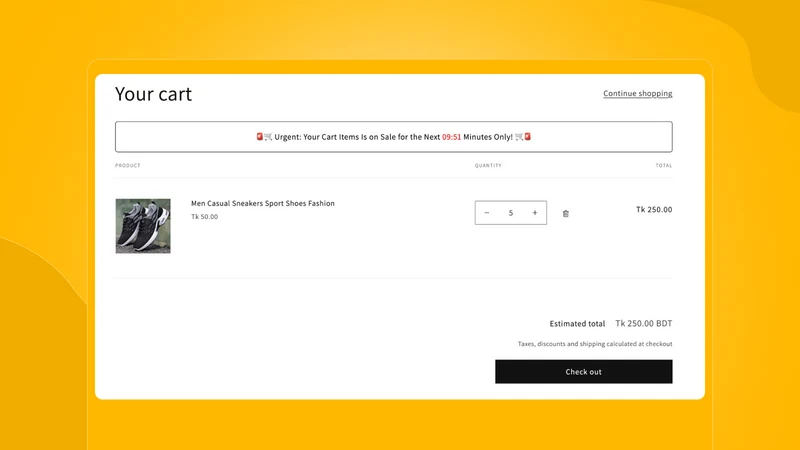Viewport: 800px width, 450px height.
Task: Click the Estimated total label
Action: point(577,323)
